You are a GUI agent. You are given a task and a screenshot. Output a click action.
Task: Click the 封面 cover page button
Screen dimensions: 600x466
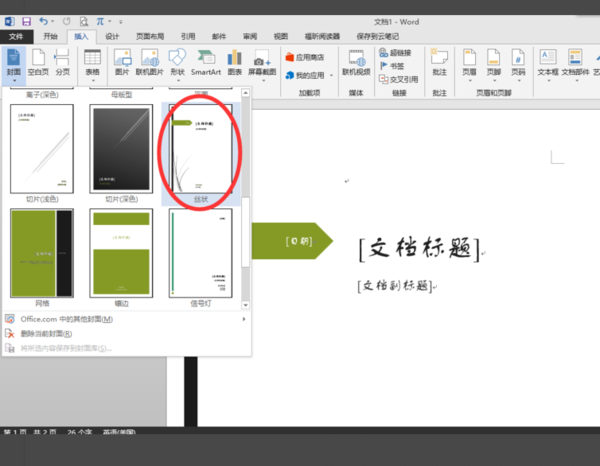pos(14,65)
